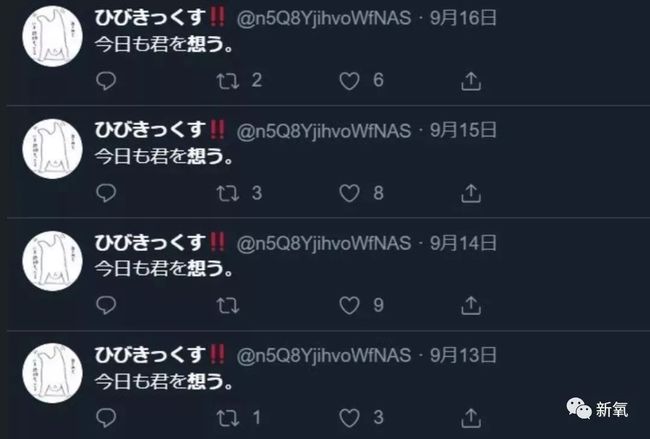Like the 9月15日 tweet with 8 likes
The width and height of the screenshot is (650, 439).
point(349,194)
